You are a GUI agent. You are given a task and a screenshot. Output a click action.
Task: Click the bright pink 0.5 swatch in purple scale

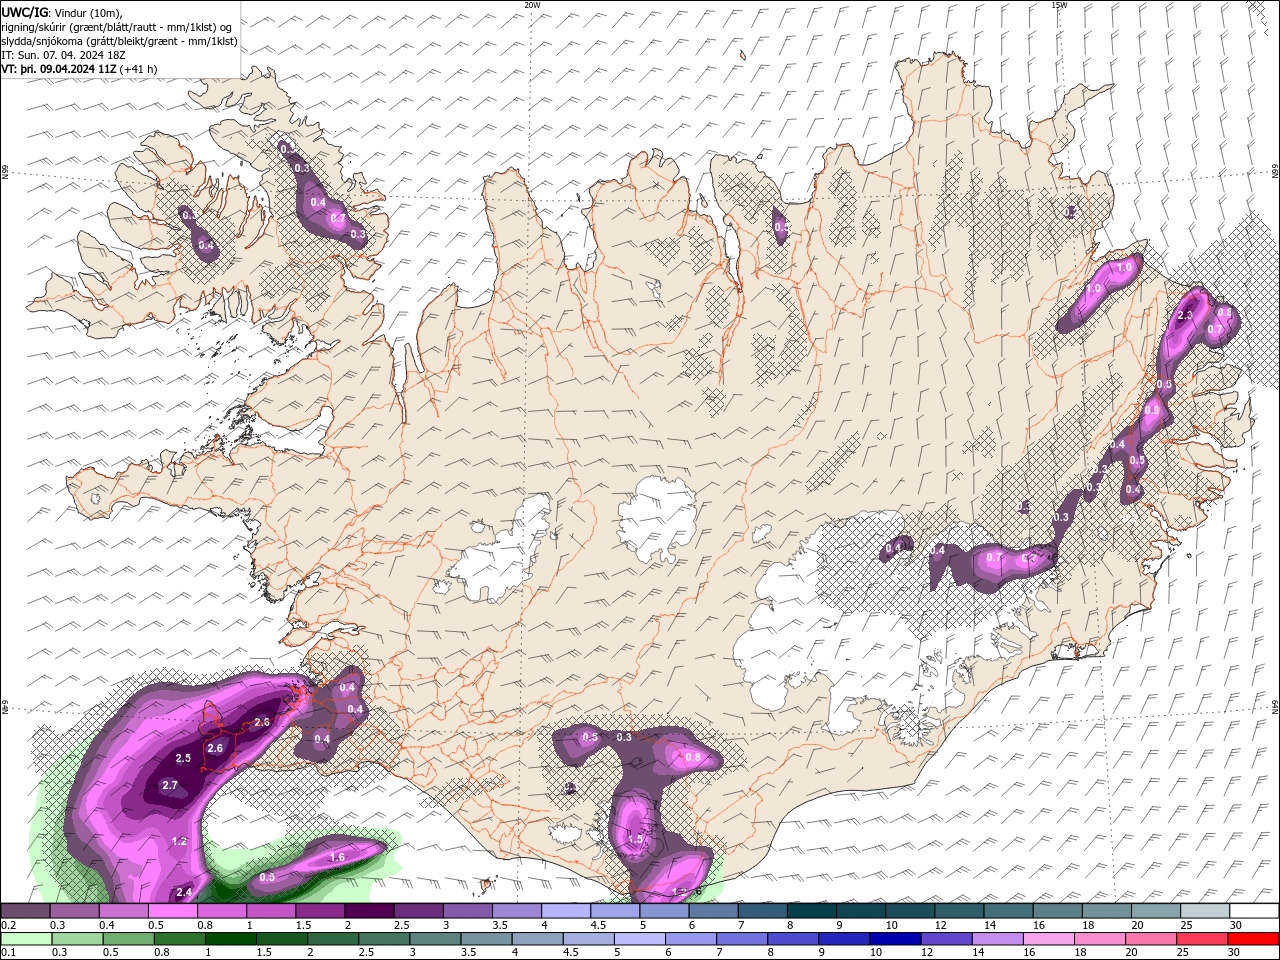coord(172,911)
